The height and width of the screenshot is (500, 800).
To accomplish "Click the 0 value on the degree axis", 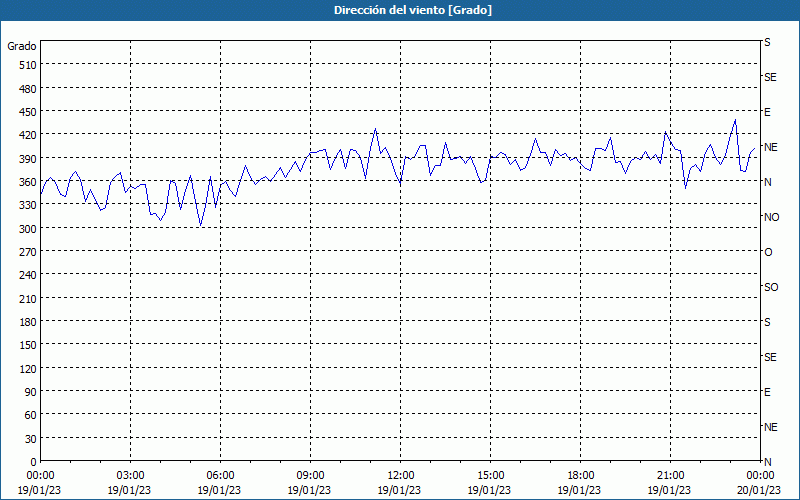I will coord(34,462).
